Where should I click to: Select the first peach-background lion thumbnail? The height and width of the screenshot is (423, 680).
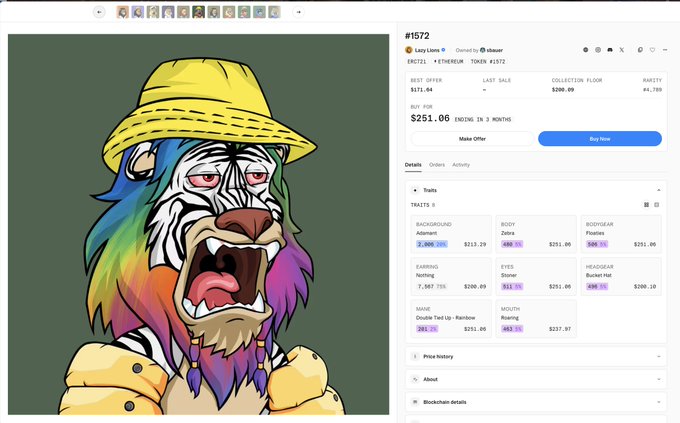pos(123,12)
